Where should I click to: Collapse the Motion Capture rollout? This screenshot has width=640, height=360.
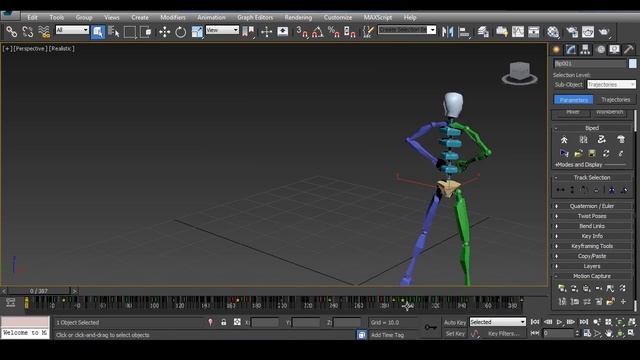click(592, 276)
